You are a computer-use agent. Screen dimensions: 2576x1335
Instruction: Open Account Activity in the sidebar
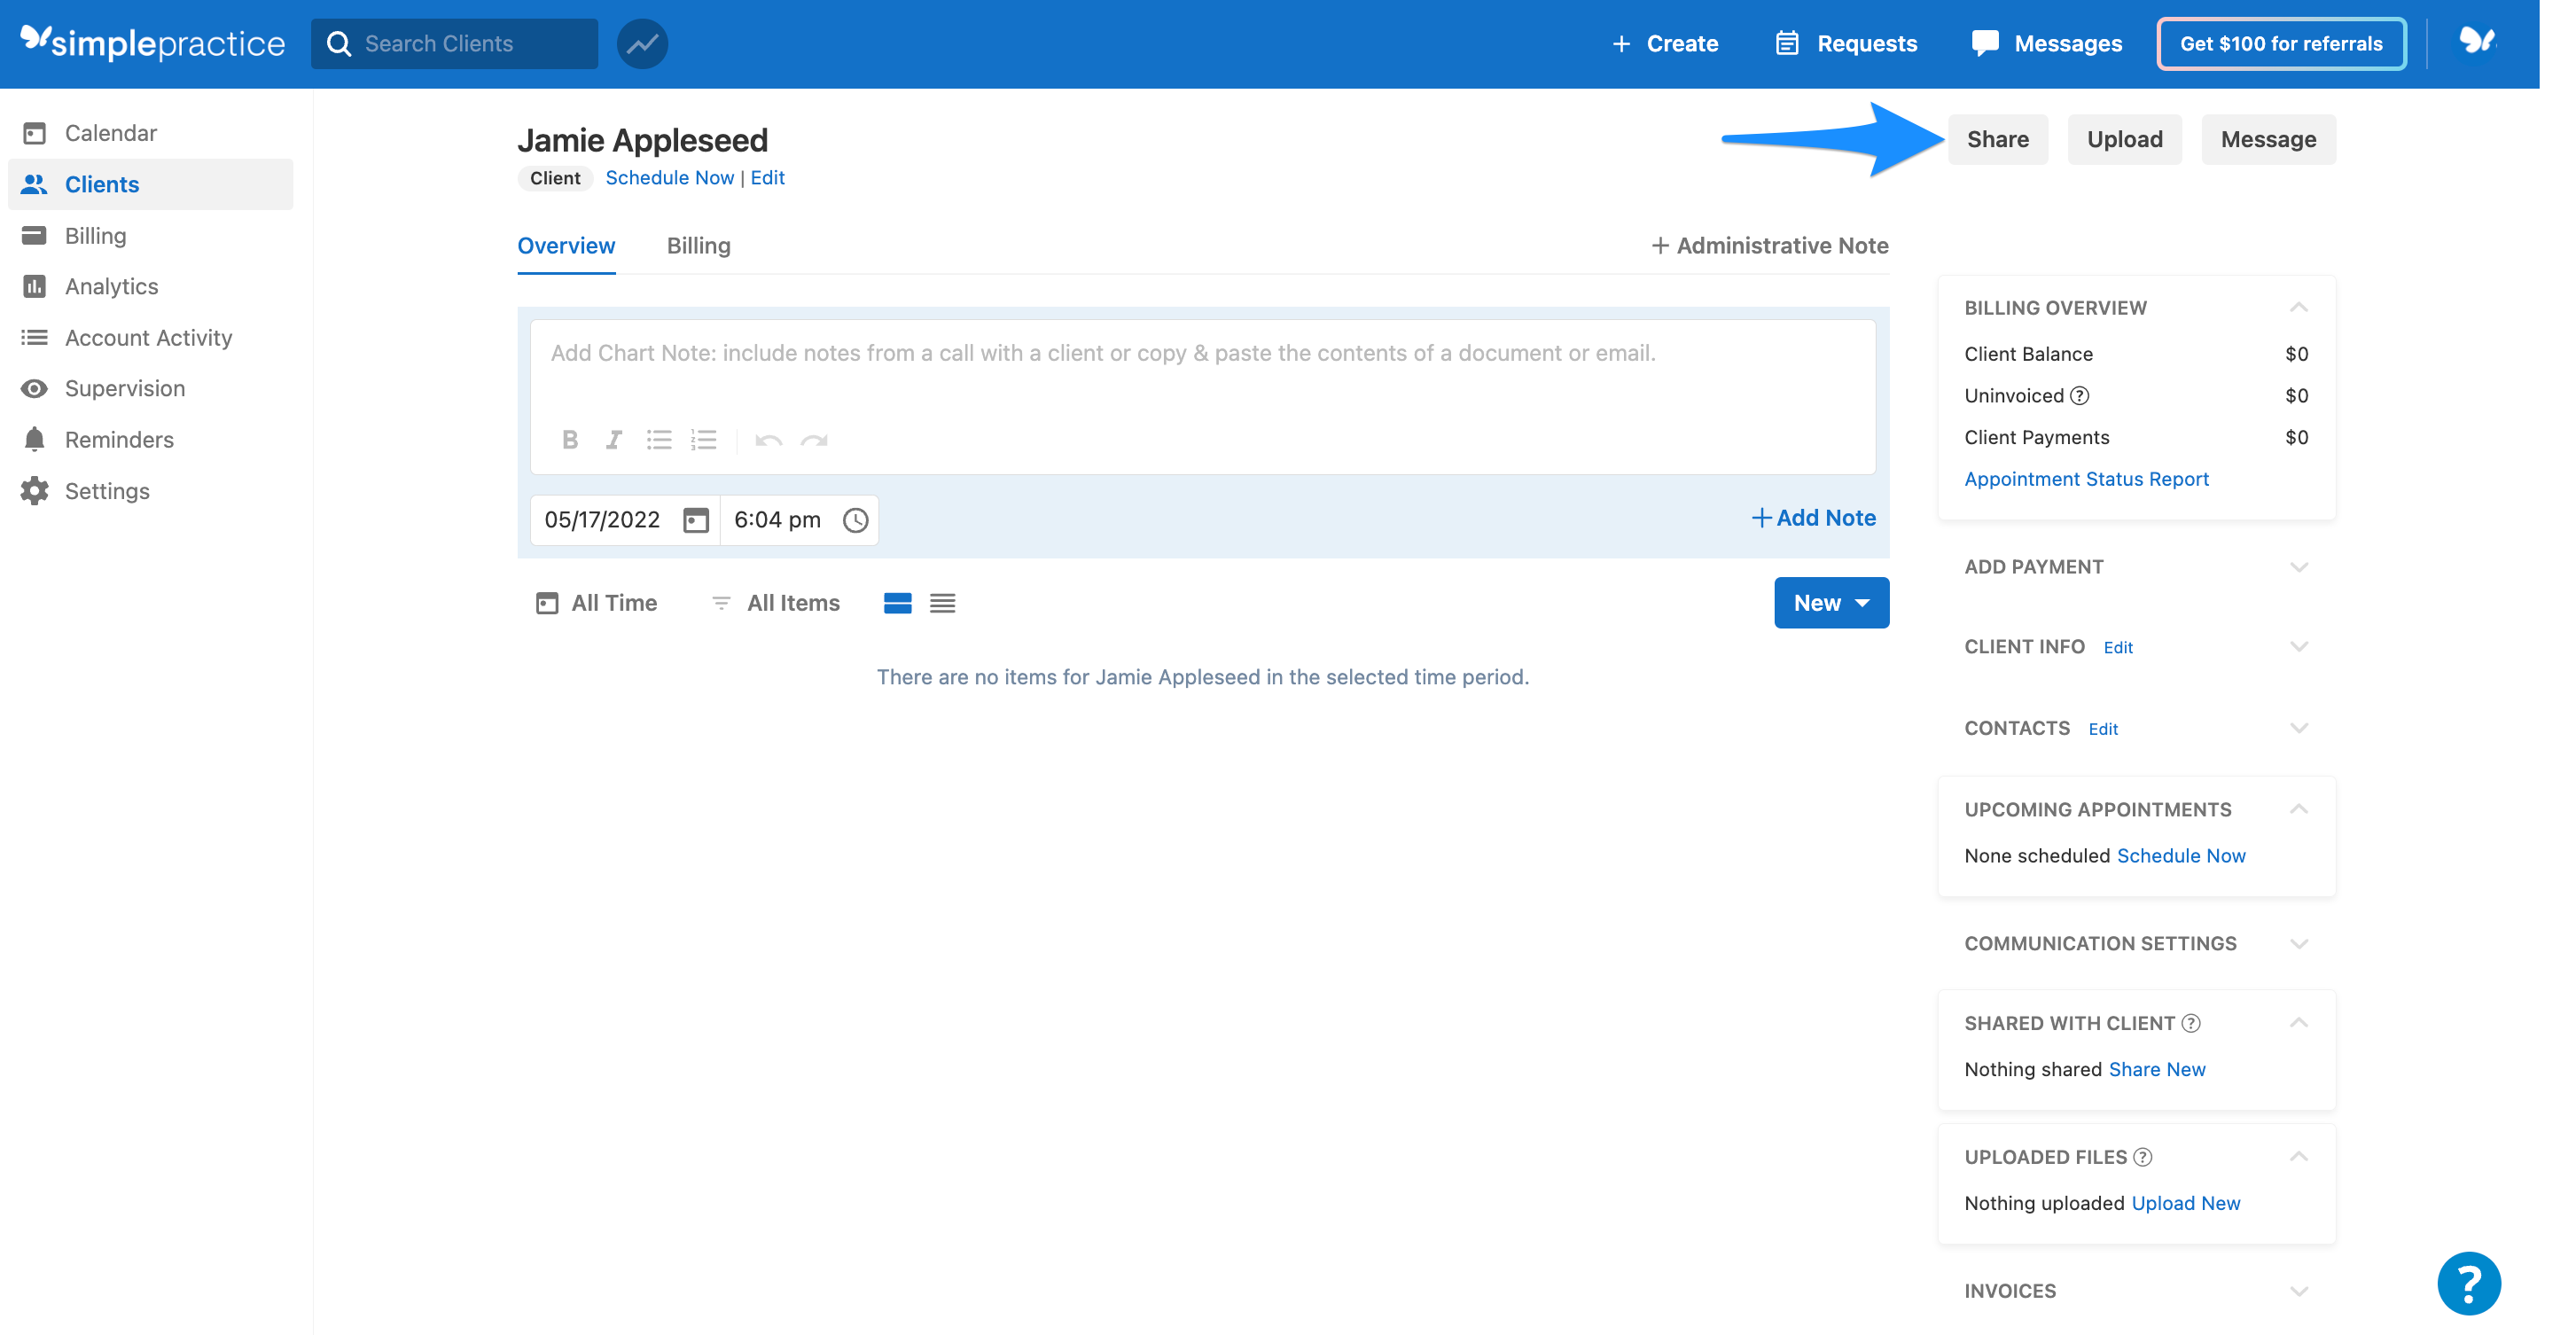34,337
